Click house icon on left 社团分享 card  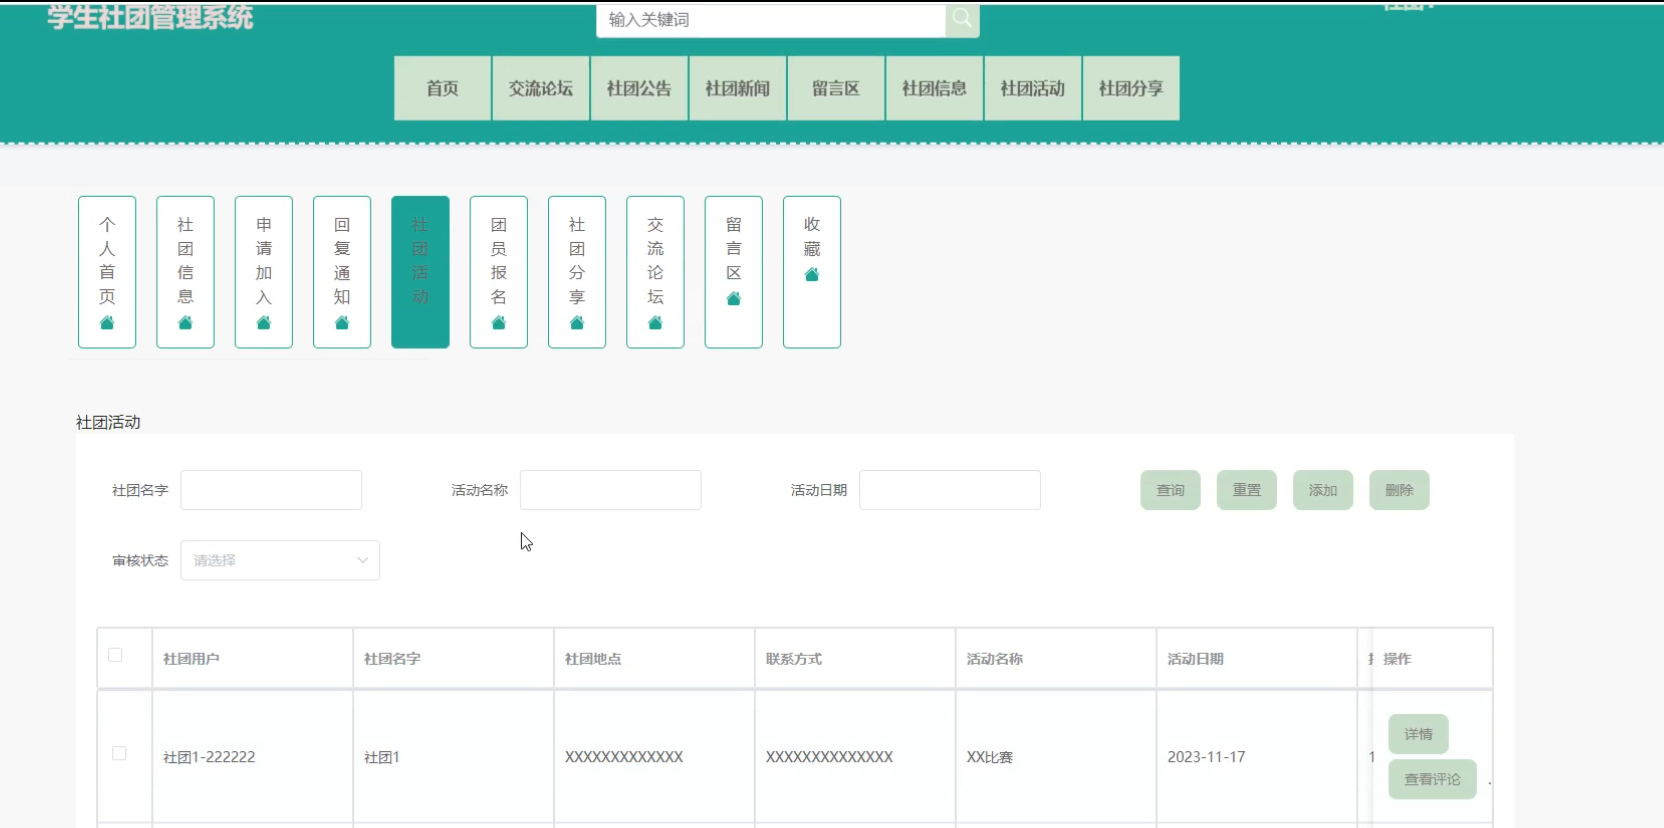[577, 322]
